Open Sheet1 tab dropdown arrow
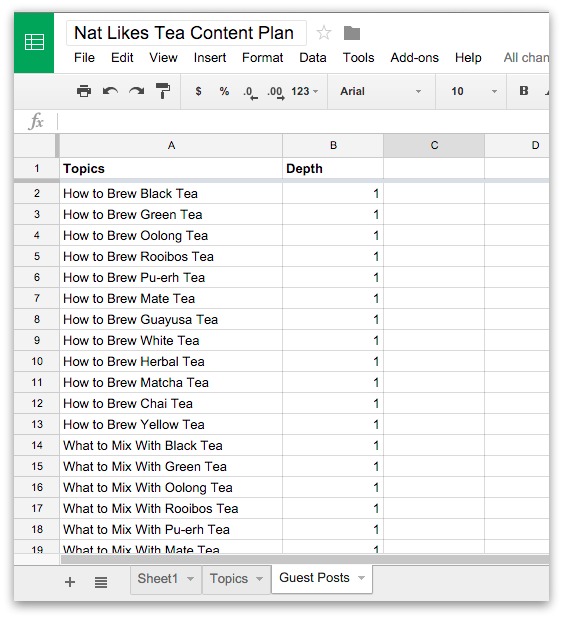Viewport: 563px width, 619px height. coord(190,579)
